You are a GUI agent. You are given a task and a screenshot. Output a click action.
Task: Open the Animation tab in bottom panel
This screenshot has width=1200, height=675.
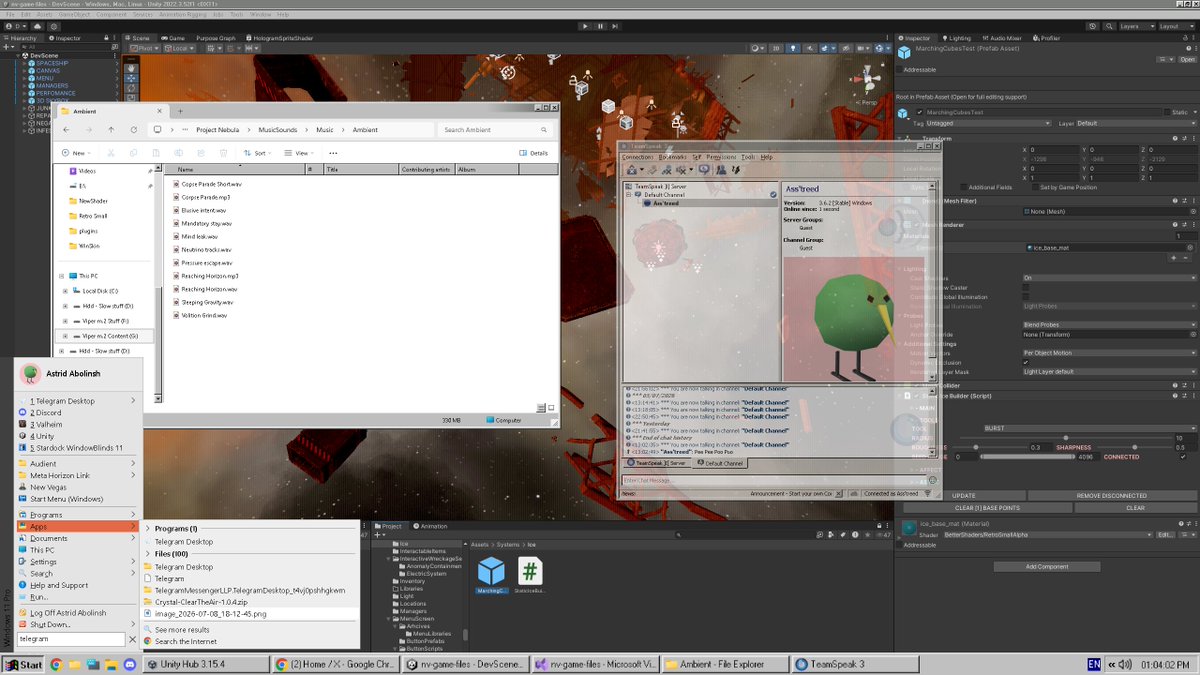pos(429,526)
